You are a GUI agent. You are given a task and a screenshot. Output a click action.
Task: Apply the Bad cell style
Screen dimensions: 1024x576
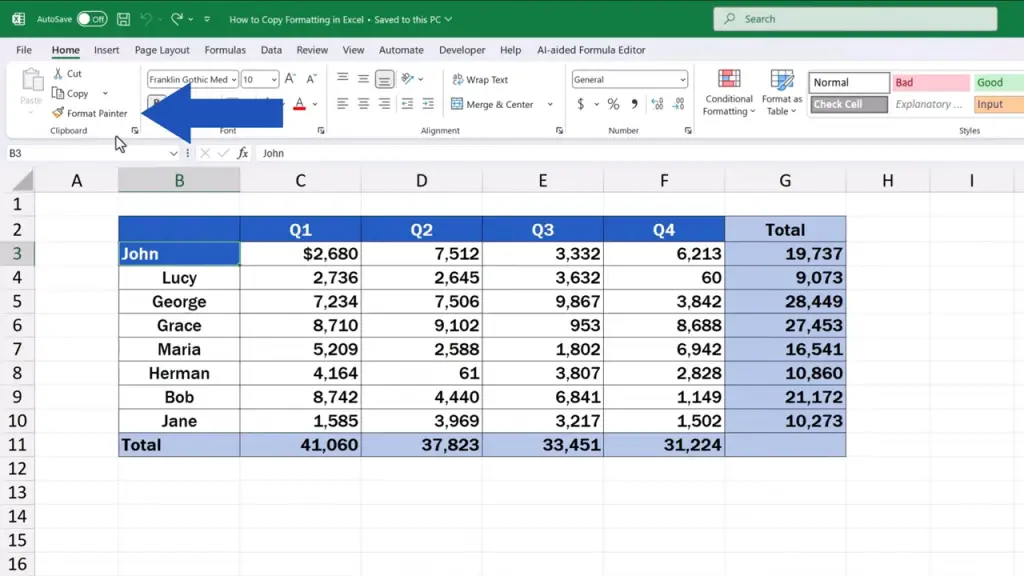930,83
